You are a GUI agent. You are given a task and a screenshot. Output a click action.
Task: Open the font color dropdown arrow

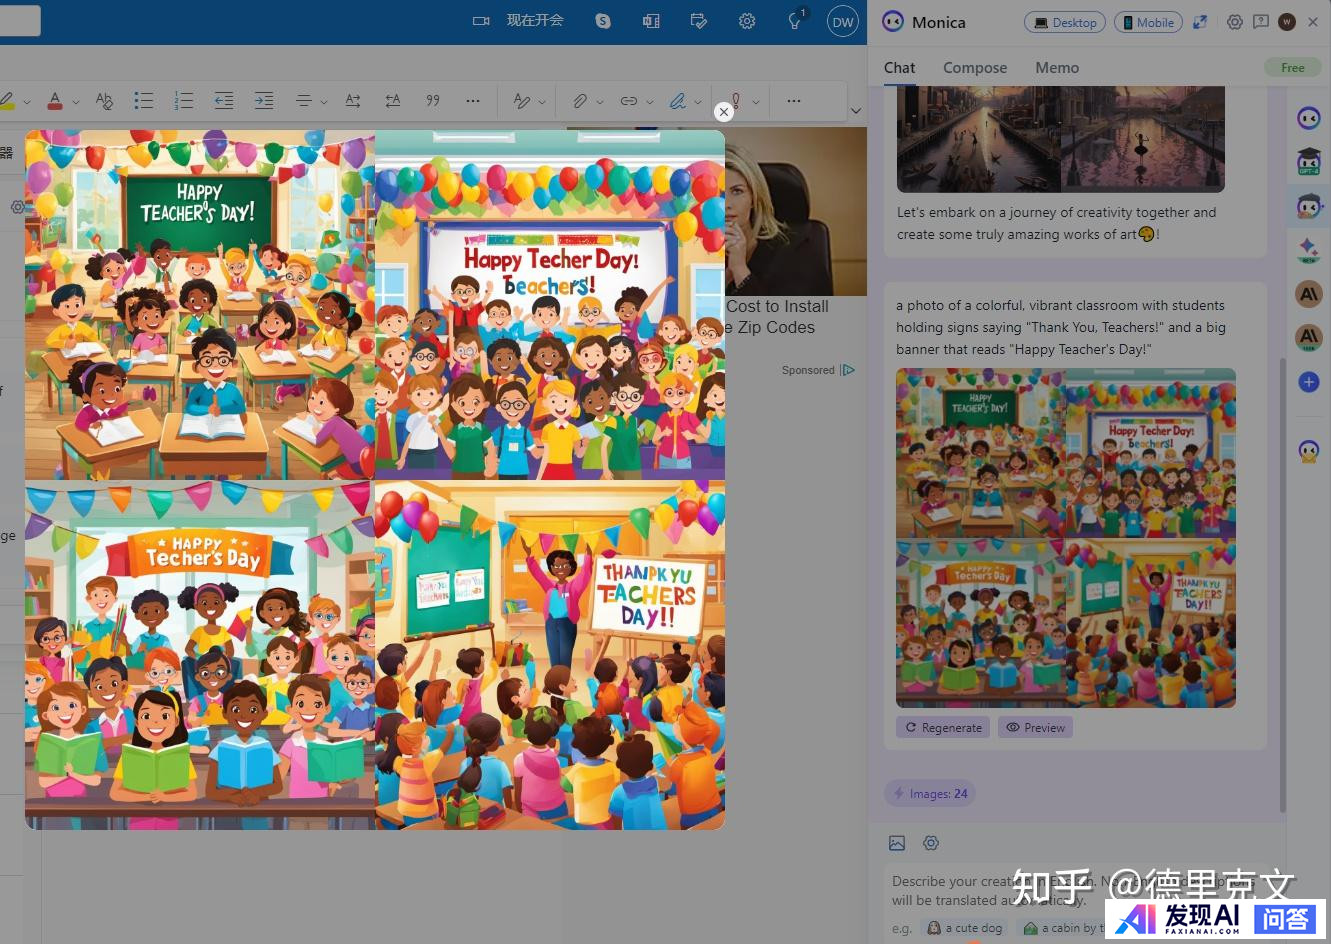coord(76,102)
